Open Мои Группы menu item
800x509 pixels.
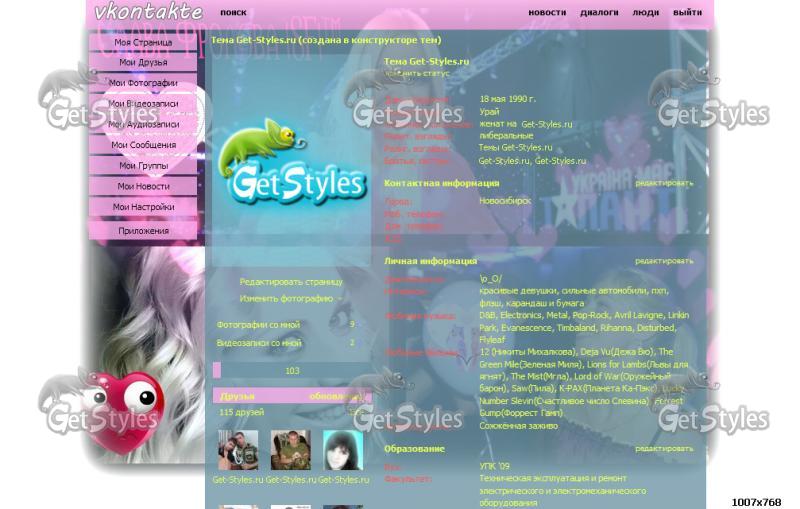pos(143,166)
